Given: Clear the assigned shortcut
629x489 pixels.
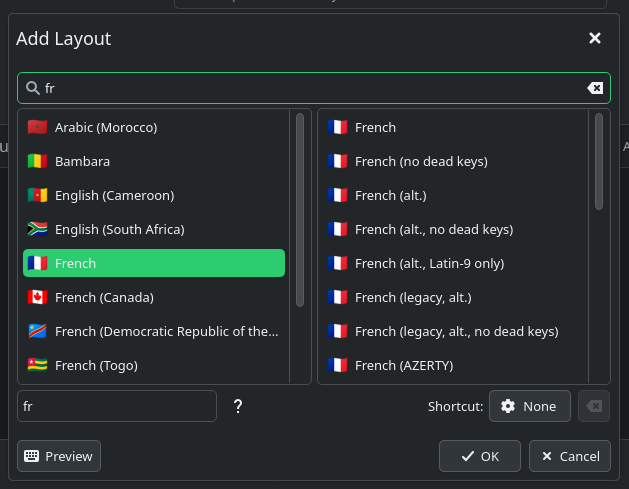Looking at the screenshot, I should pyautogui.click(x=594, y=406).
